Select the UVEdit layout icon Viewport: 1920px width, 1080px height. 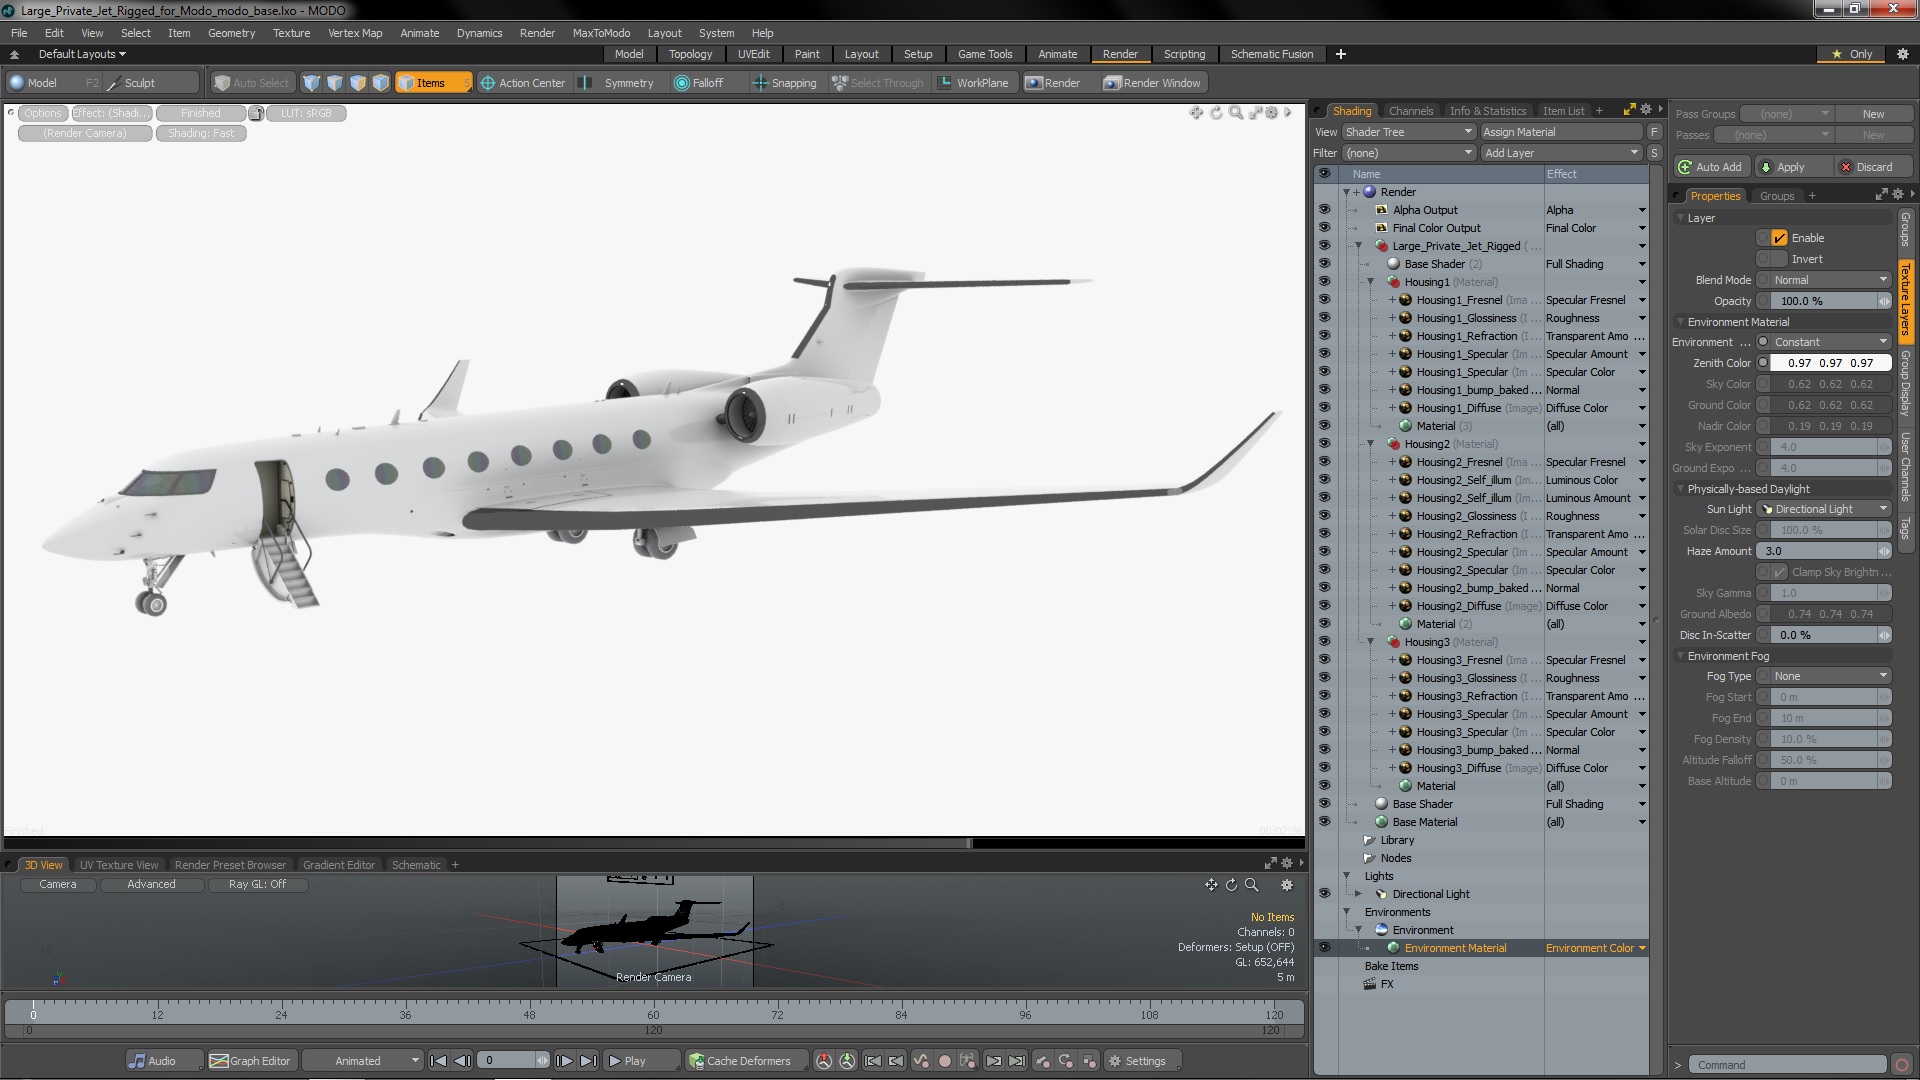coord(753,54)
